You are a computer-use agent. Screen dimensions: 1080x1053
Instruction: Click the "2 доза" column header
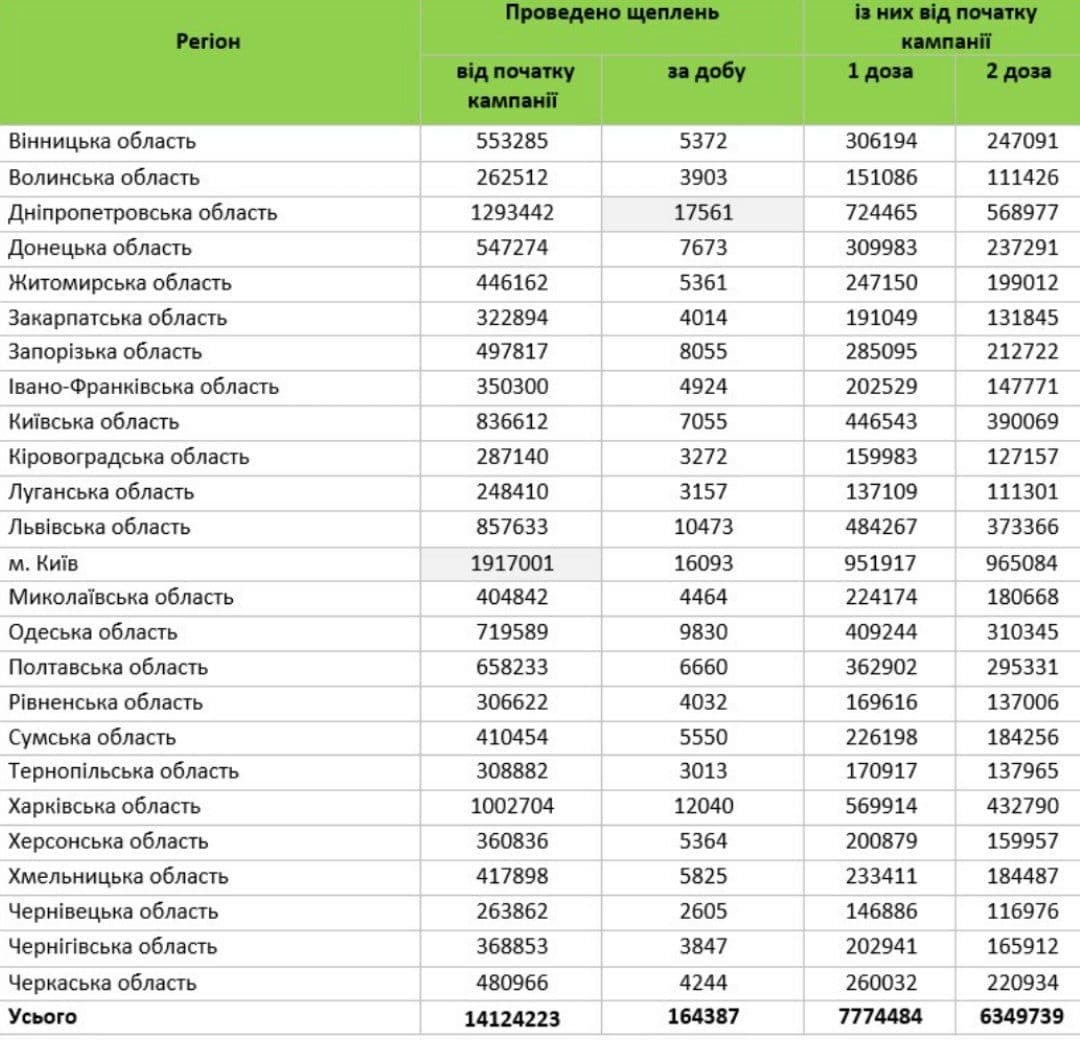tap(1018, 72)
